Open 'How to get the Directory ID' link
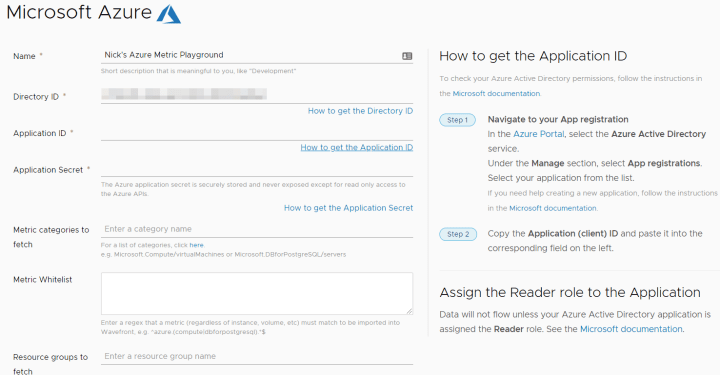This screenshot has height=375, width=720. click(360, 111)
